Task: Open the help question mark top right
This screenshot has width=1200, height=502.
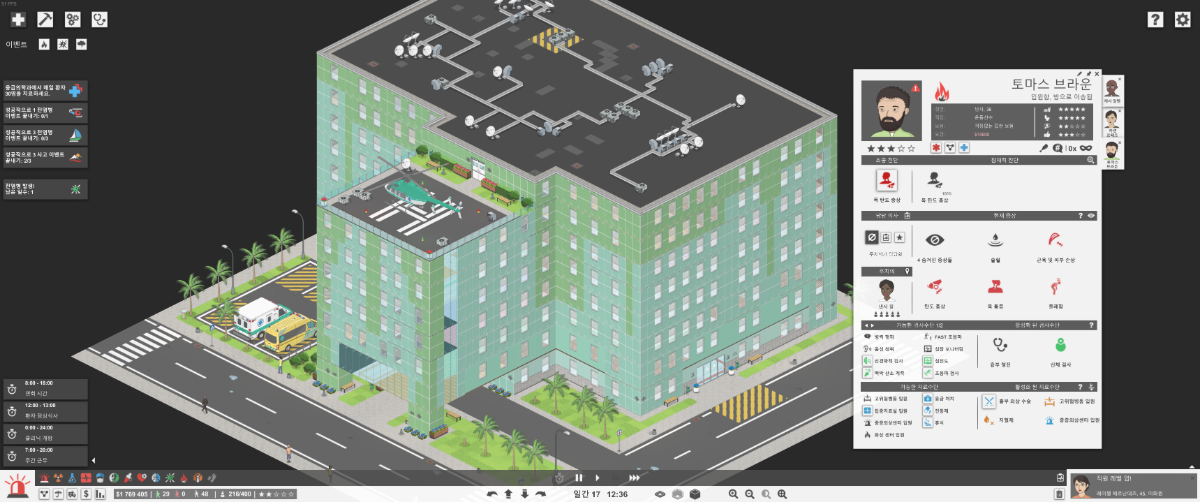Action: click(x=1155, y=19)
